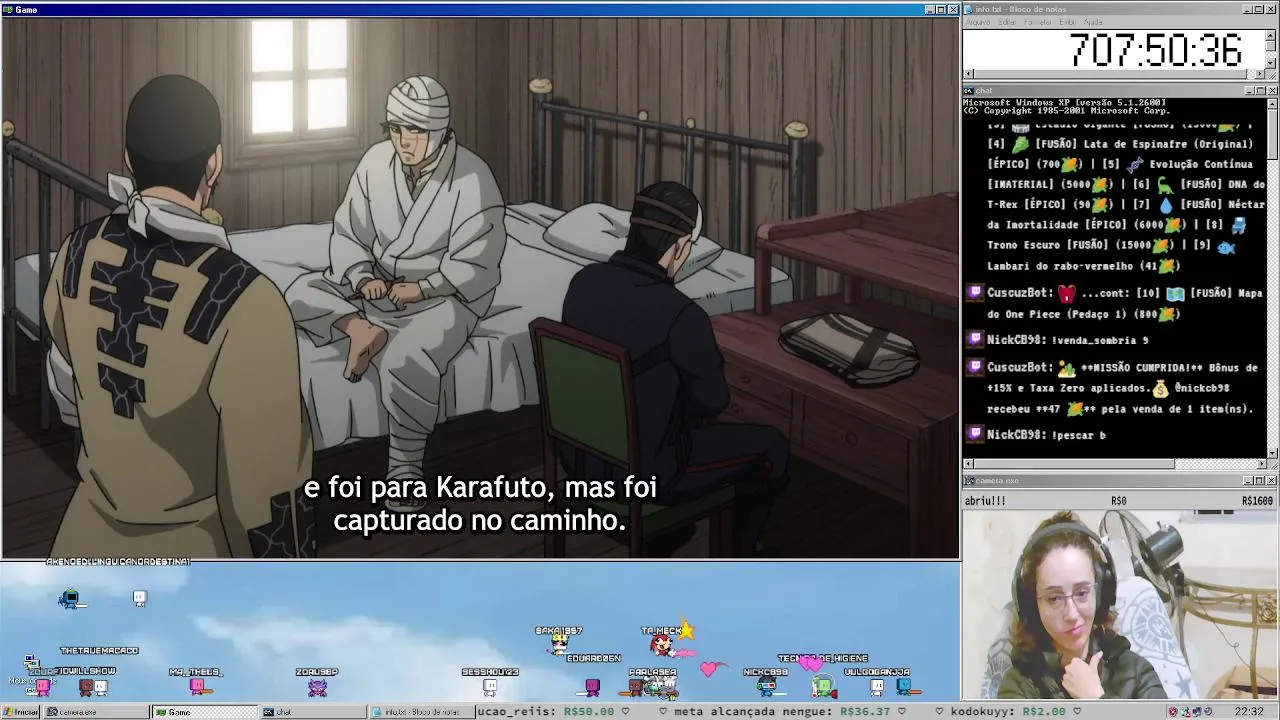Maximize the chat window
The height and width of the screenshot is (720, 1280).
coord(1260,91)
